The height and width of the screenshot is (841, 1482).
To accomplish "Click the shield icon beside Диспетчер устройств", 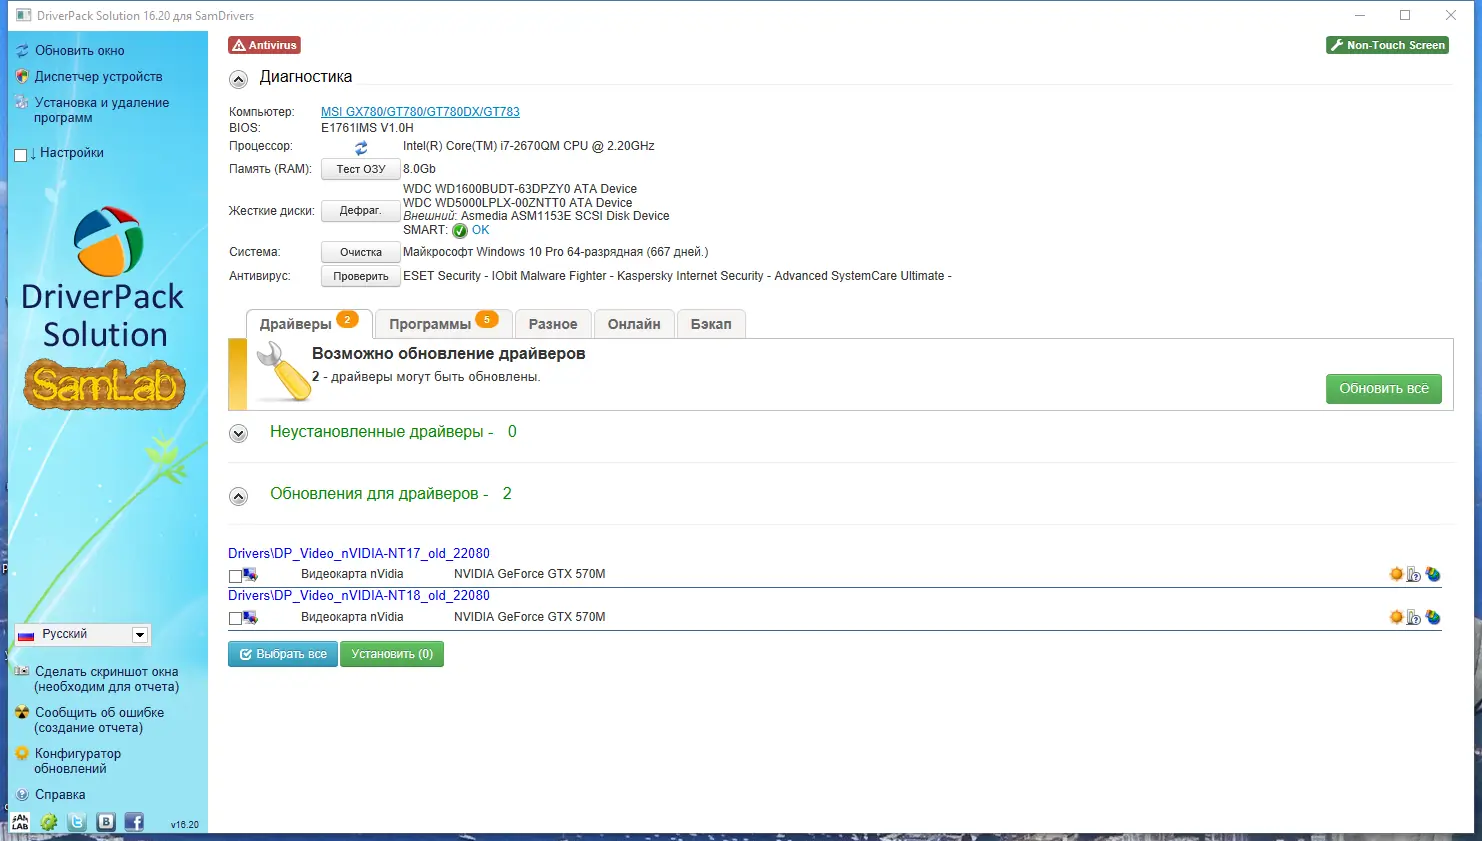I will click(22, 77).
